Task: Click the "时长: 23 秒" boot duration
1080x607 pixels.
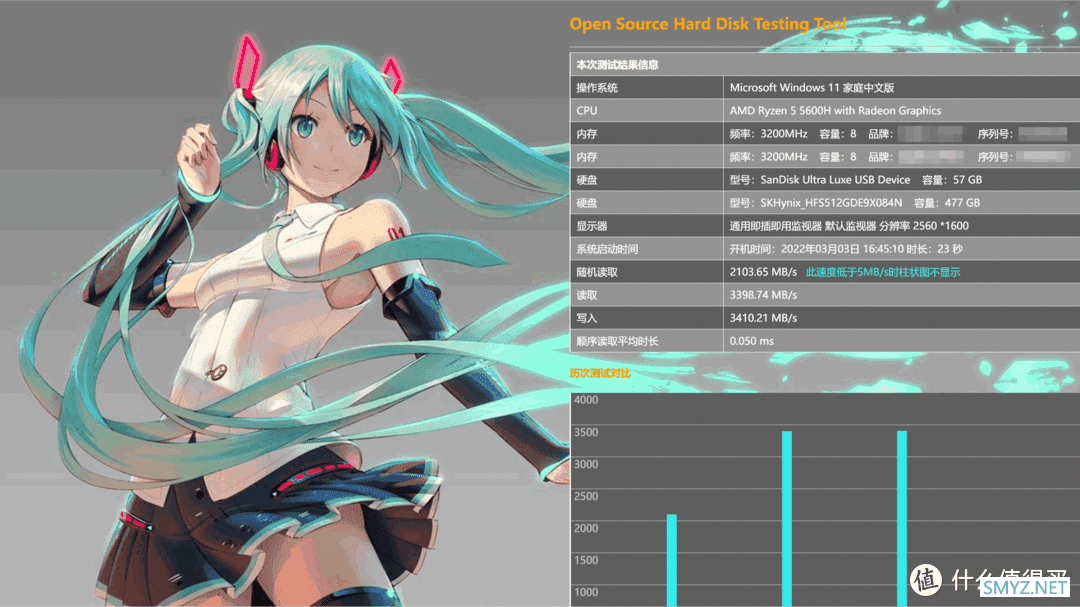Action: [x=933, y=249]
